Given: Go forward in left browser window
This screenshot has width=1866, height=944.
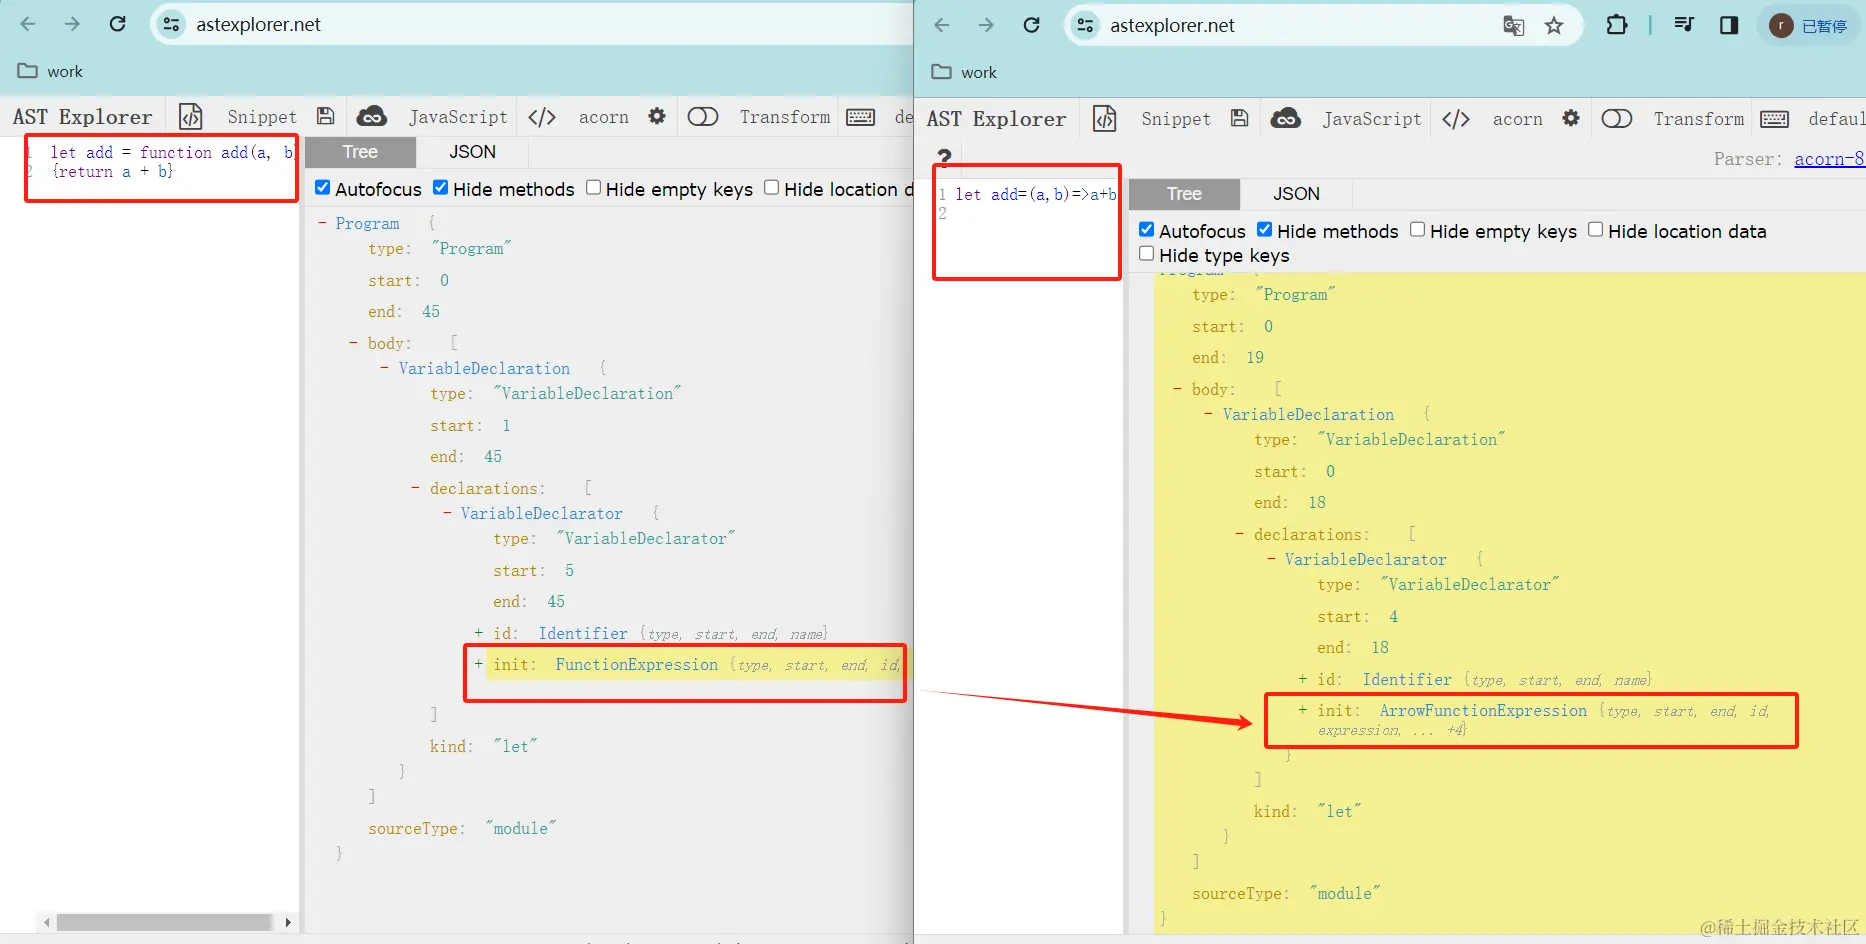Looking at the screenshot, I should point(72,24).
